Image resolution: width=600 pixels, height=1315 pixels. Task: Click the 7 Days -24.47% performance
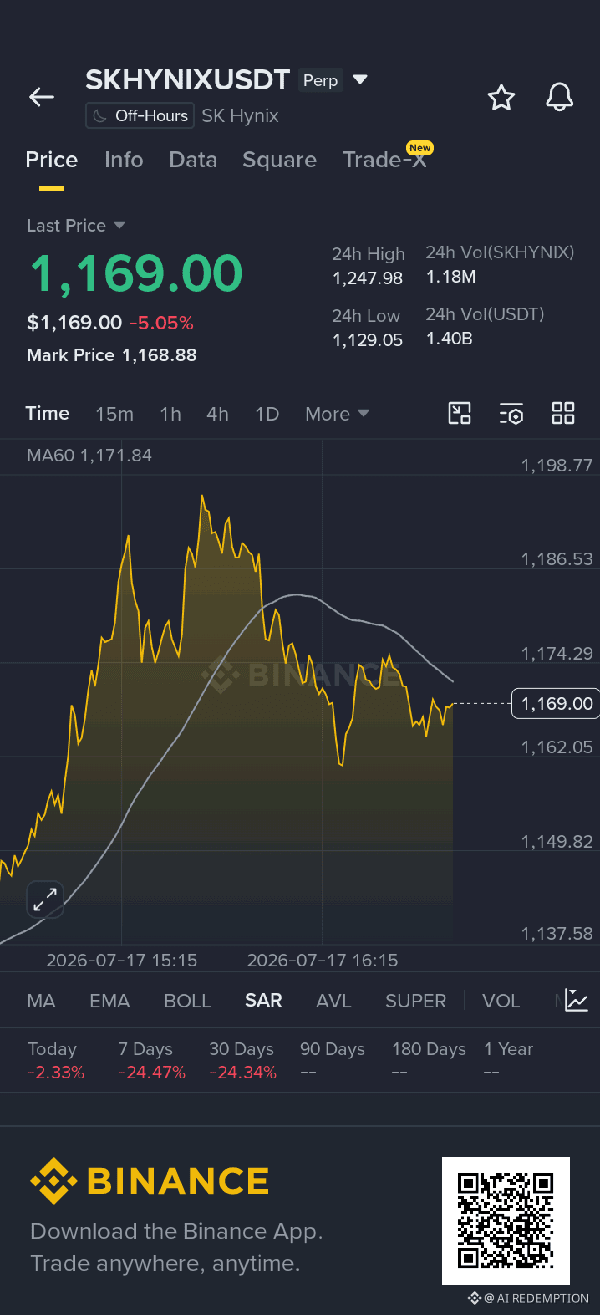152,1060
